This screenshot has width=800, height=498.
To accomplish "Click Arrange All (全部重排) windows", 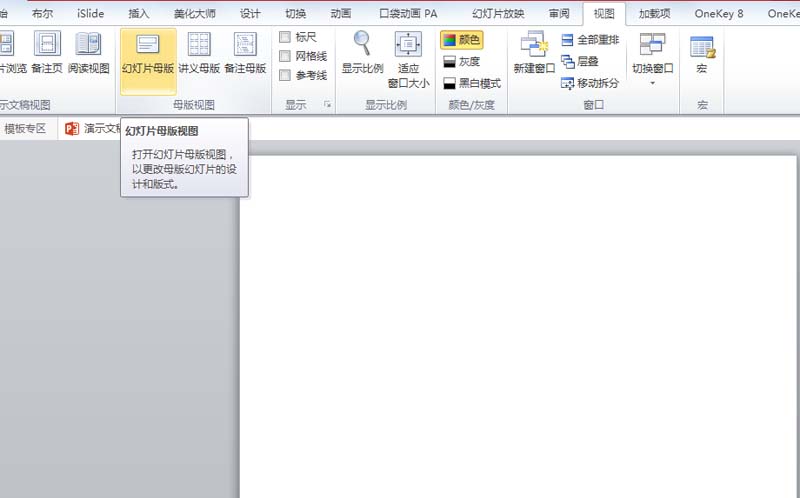I will coord(590,40).
